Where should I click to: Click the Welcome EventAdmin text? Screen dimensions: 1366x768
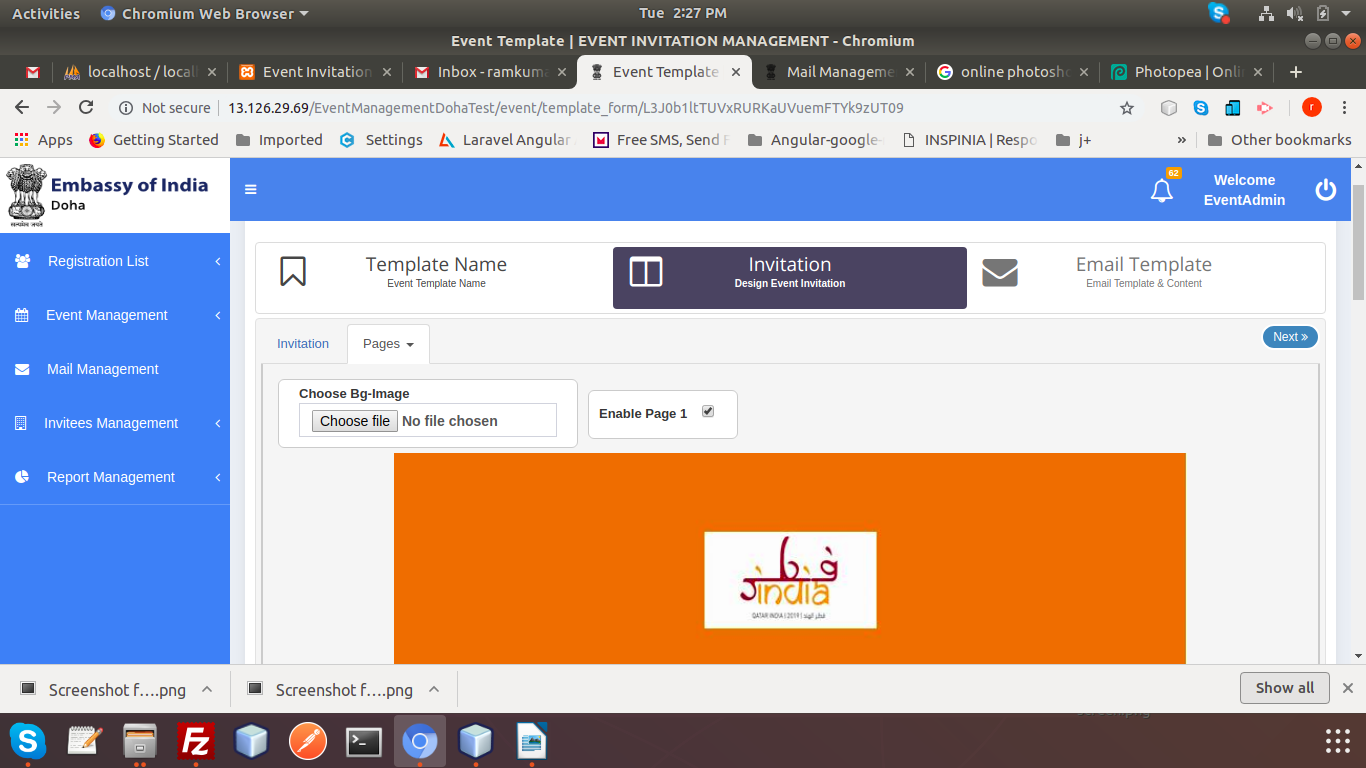click(x=1244, y=190)
